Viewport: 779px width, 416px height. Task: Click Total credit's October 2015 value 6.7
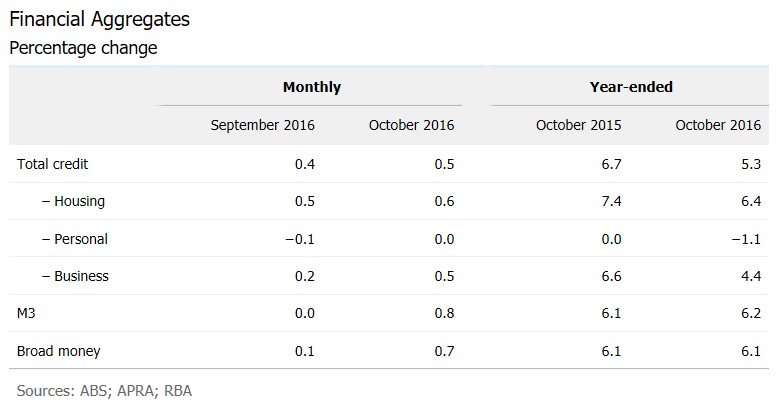tap(610, 163)
